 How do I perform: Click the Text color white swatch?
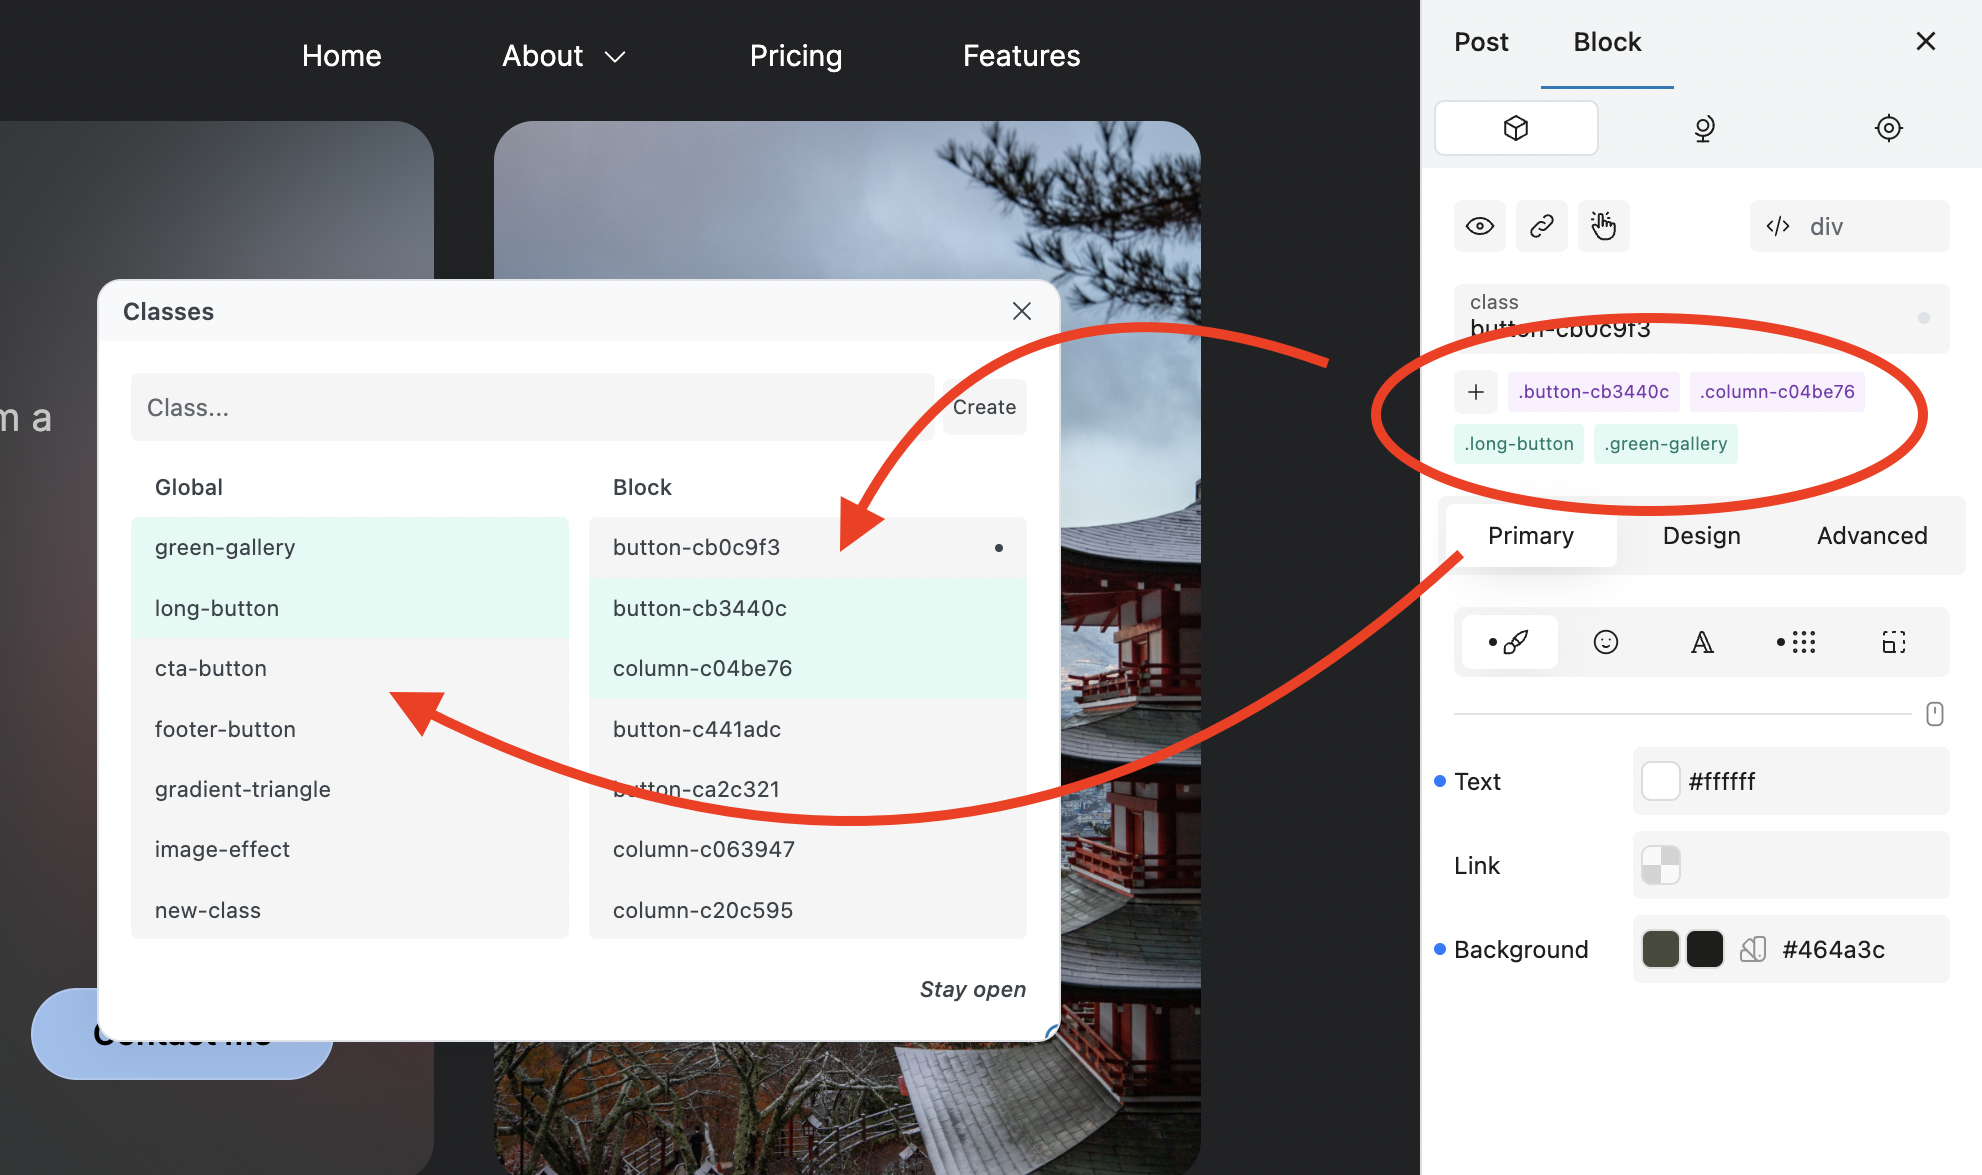click(1660, 781)
